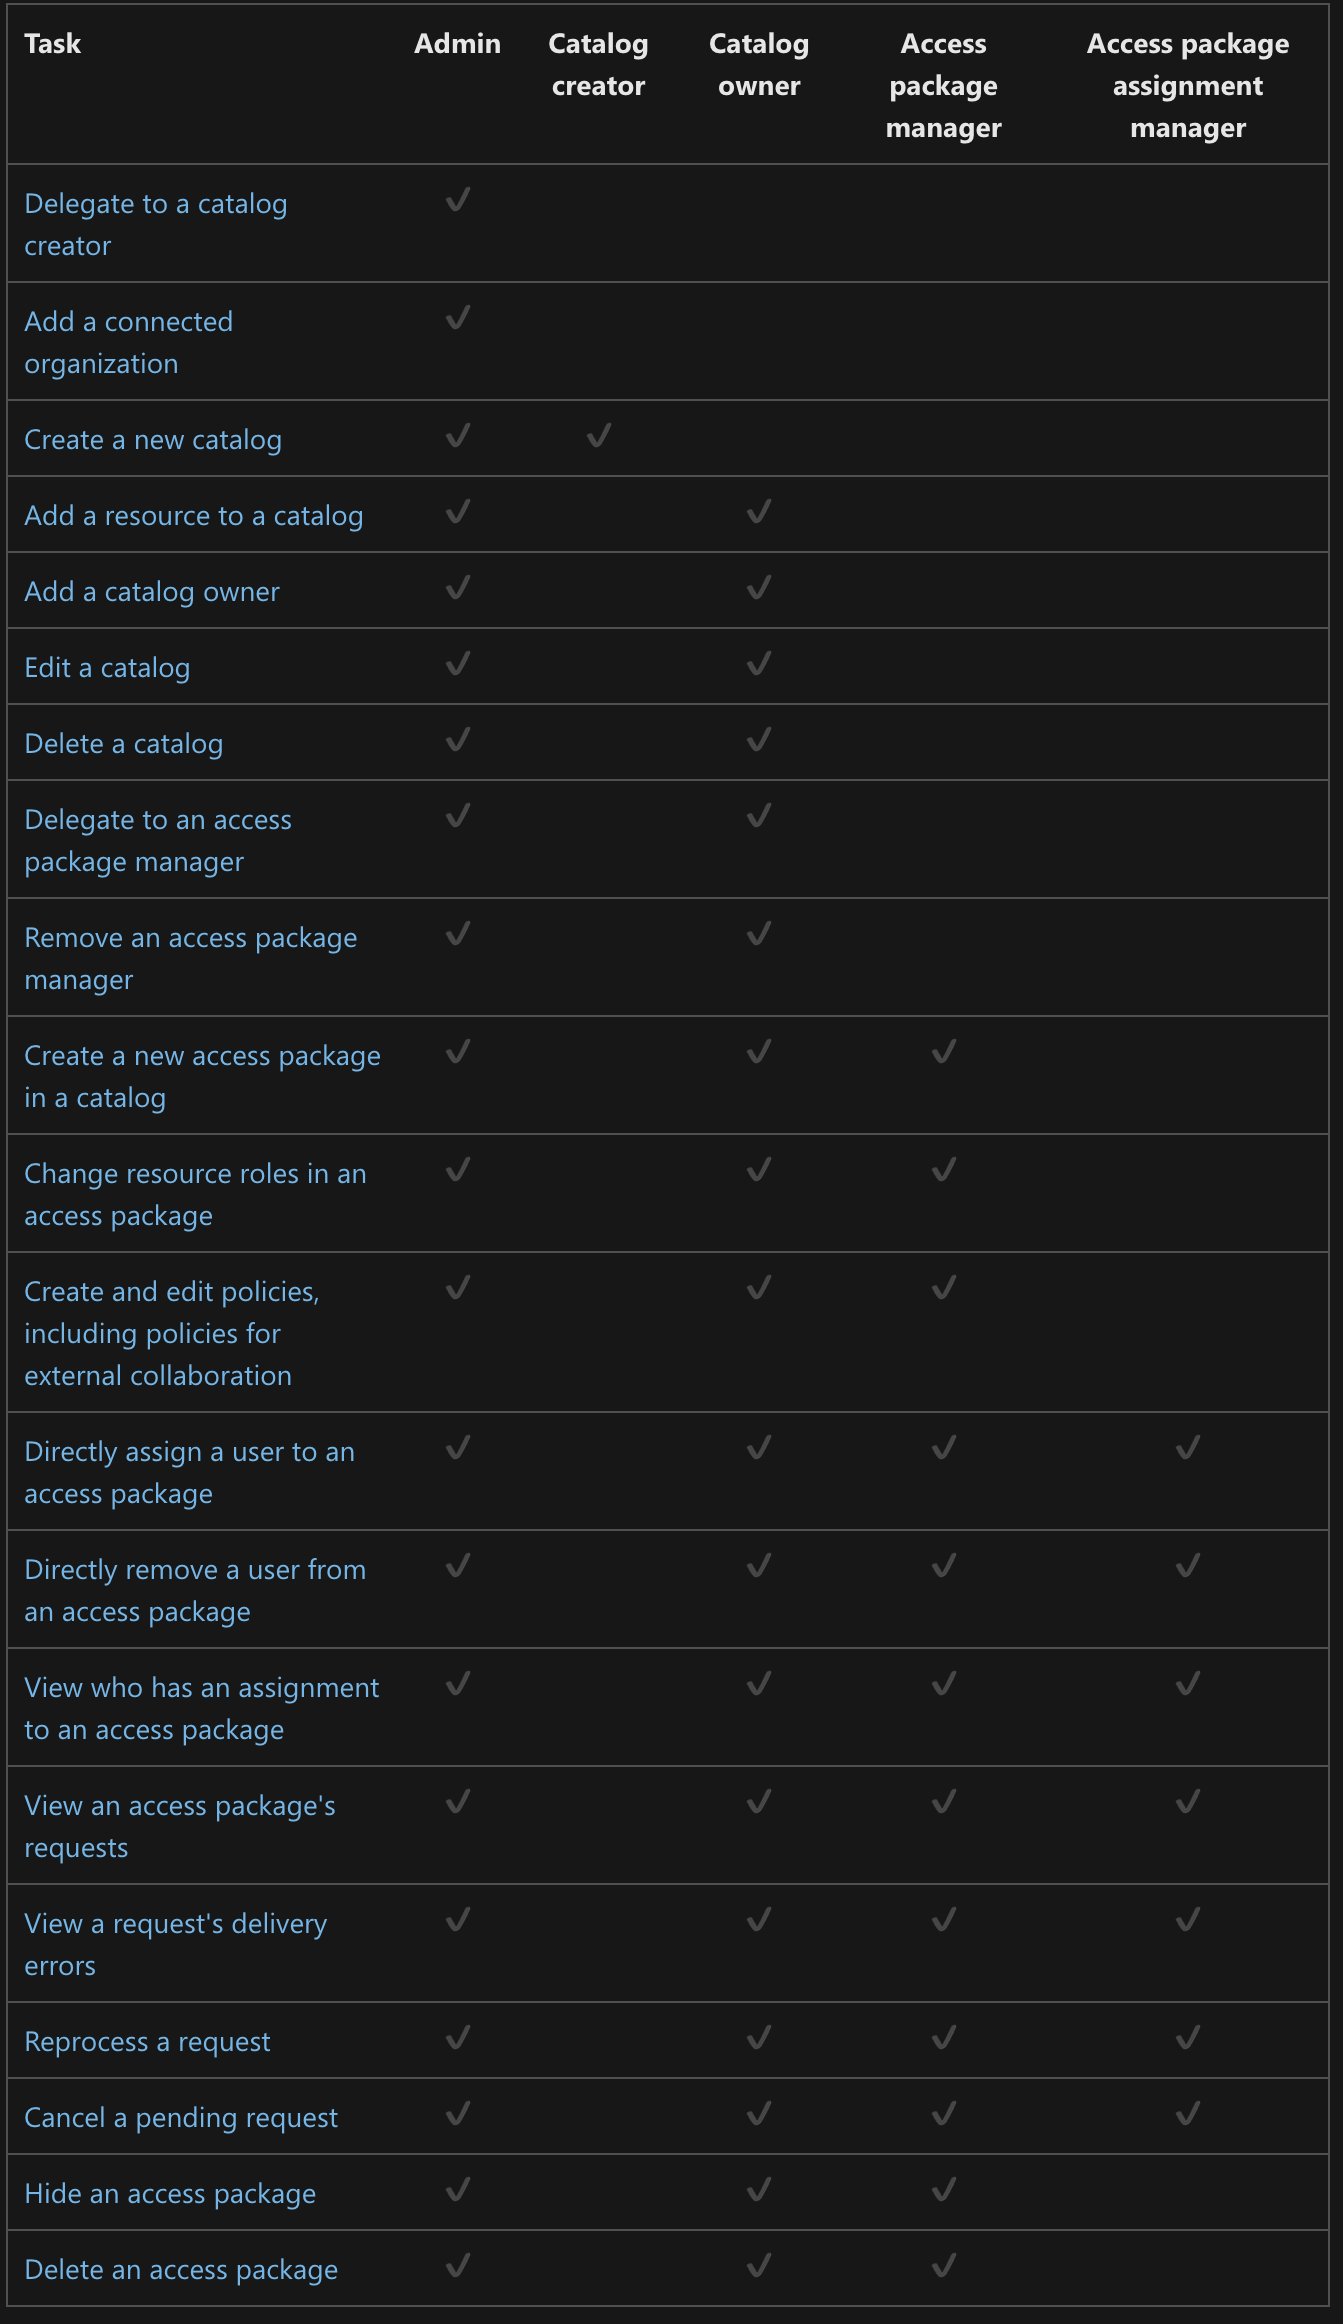Click 'Directly assign a user' link
Screen dimensions: 1343x2324
(189, 1472)
